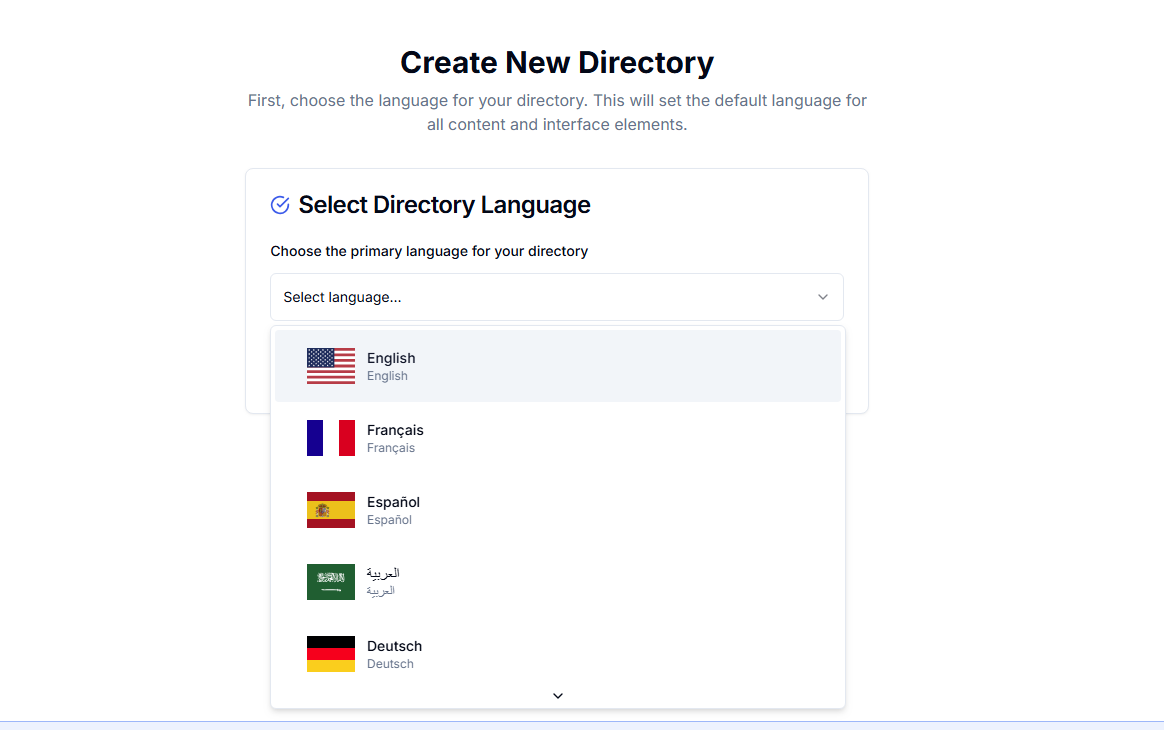
Task: Click the highlighted English row
Action: [557, 365]
